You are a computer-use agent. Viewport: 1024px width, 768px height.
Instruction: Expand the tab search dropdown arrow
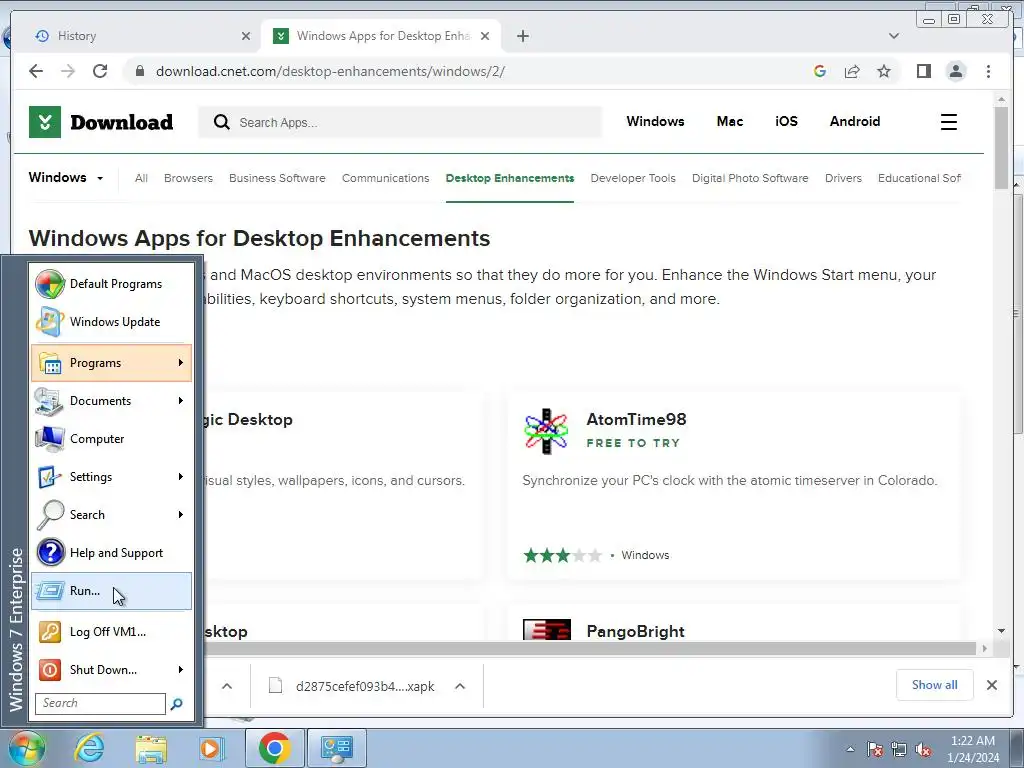coord(893,36)
